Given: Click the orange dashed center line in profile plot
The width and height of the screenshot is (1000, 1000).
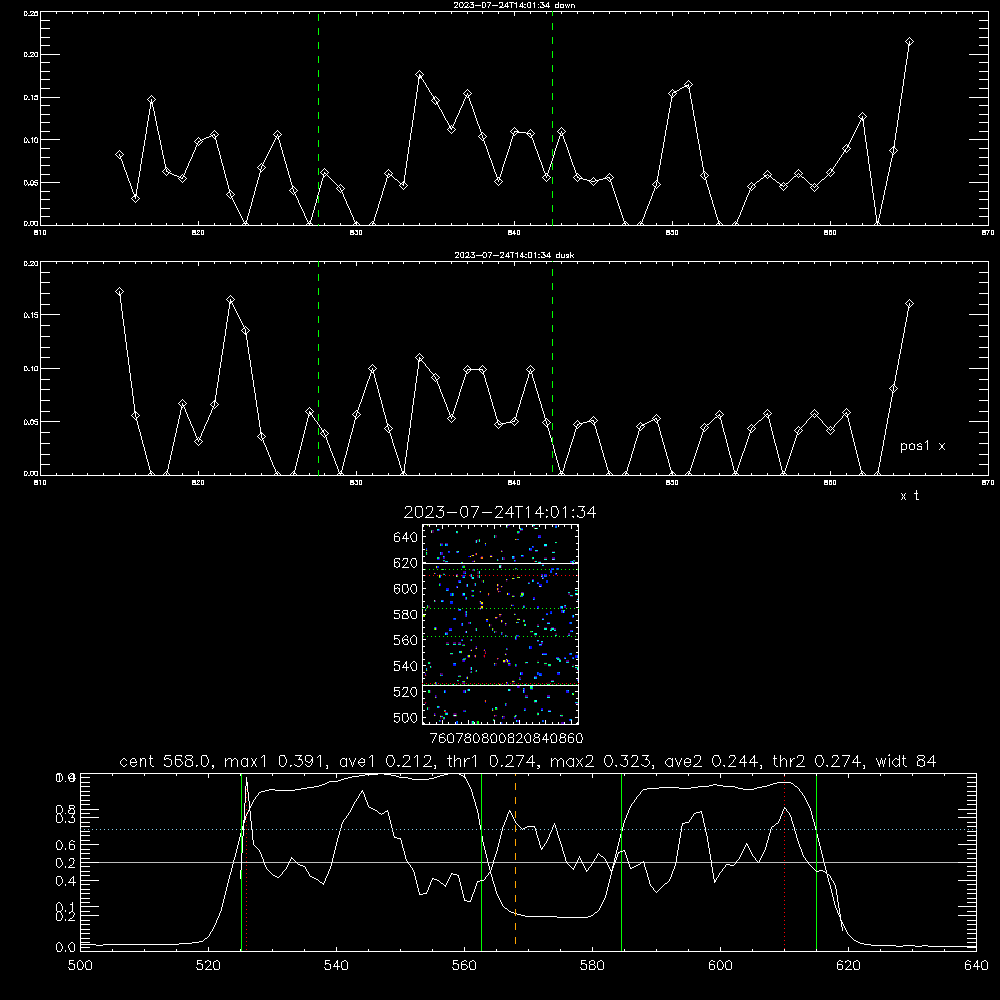Looking at the screenshot, I should (x=515, y=861).
